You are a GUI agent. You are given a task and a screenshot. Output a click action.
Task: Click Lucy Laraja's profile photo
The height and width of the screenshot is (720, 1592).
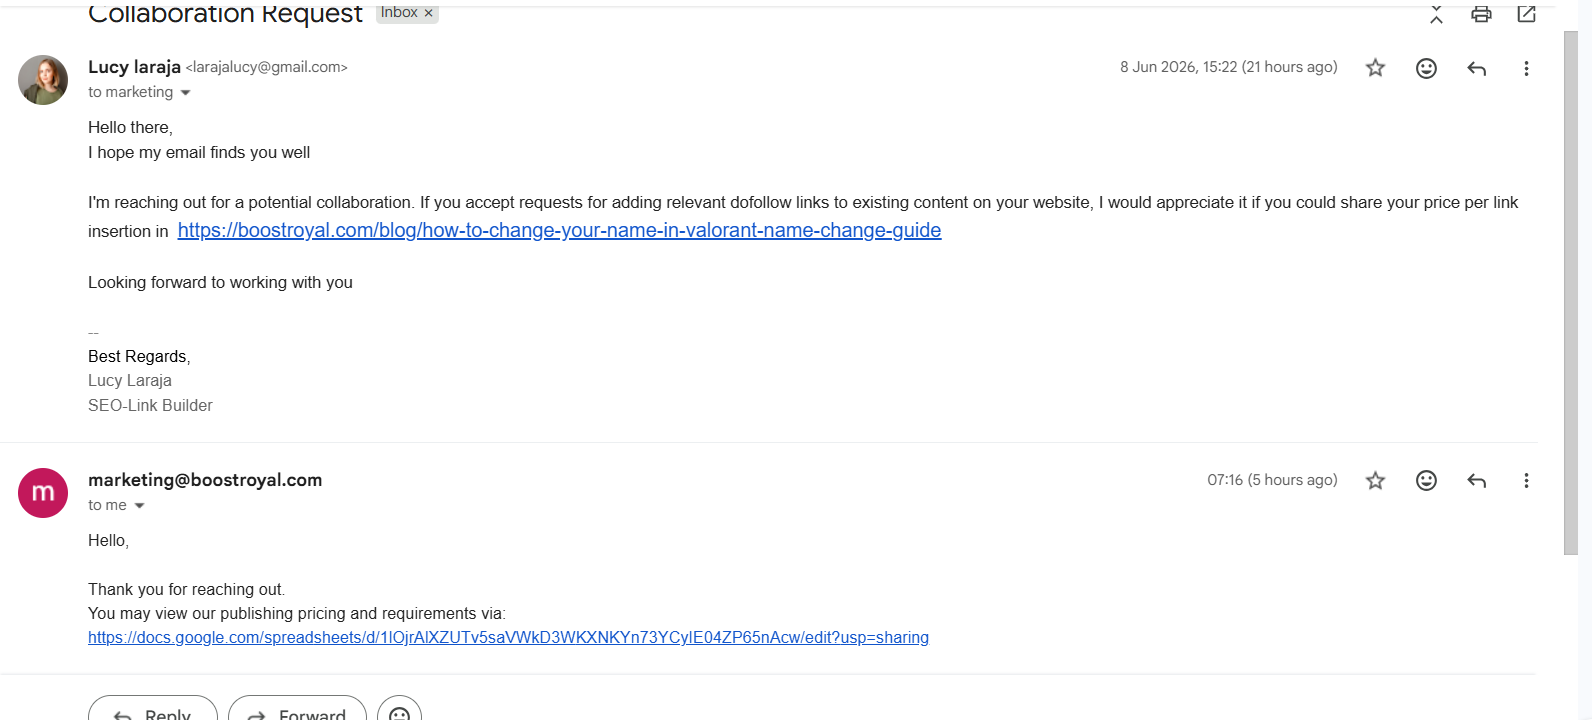(x=43, y=80)
